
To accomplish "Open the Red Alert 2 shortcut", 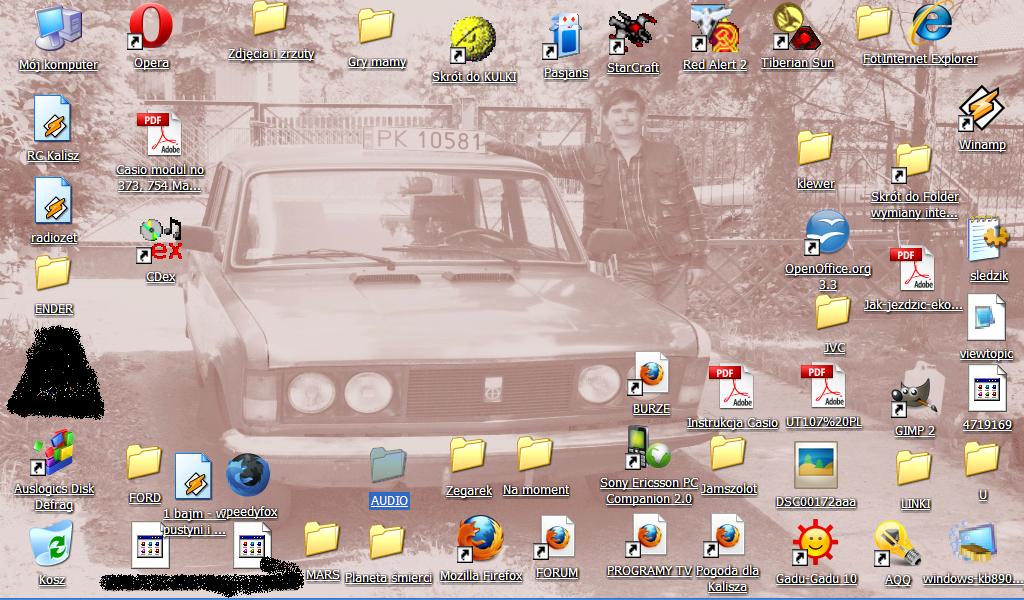I will tap(714, 30).
